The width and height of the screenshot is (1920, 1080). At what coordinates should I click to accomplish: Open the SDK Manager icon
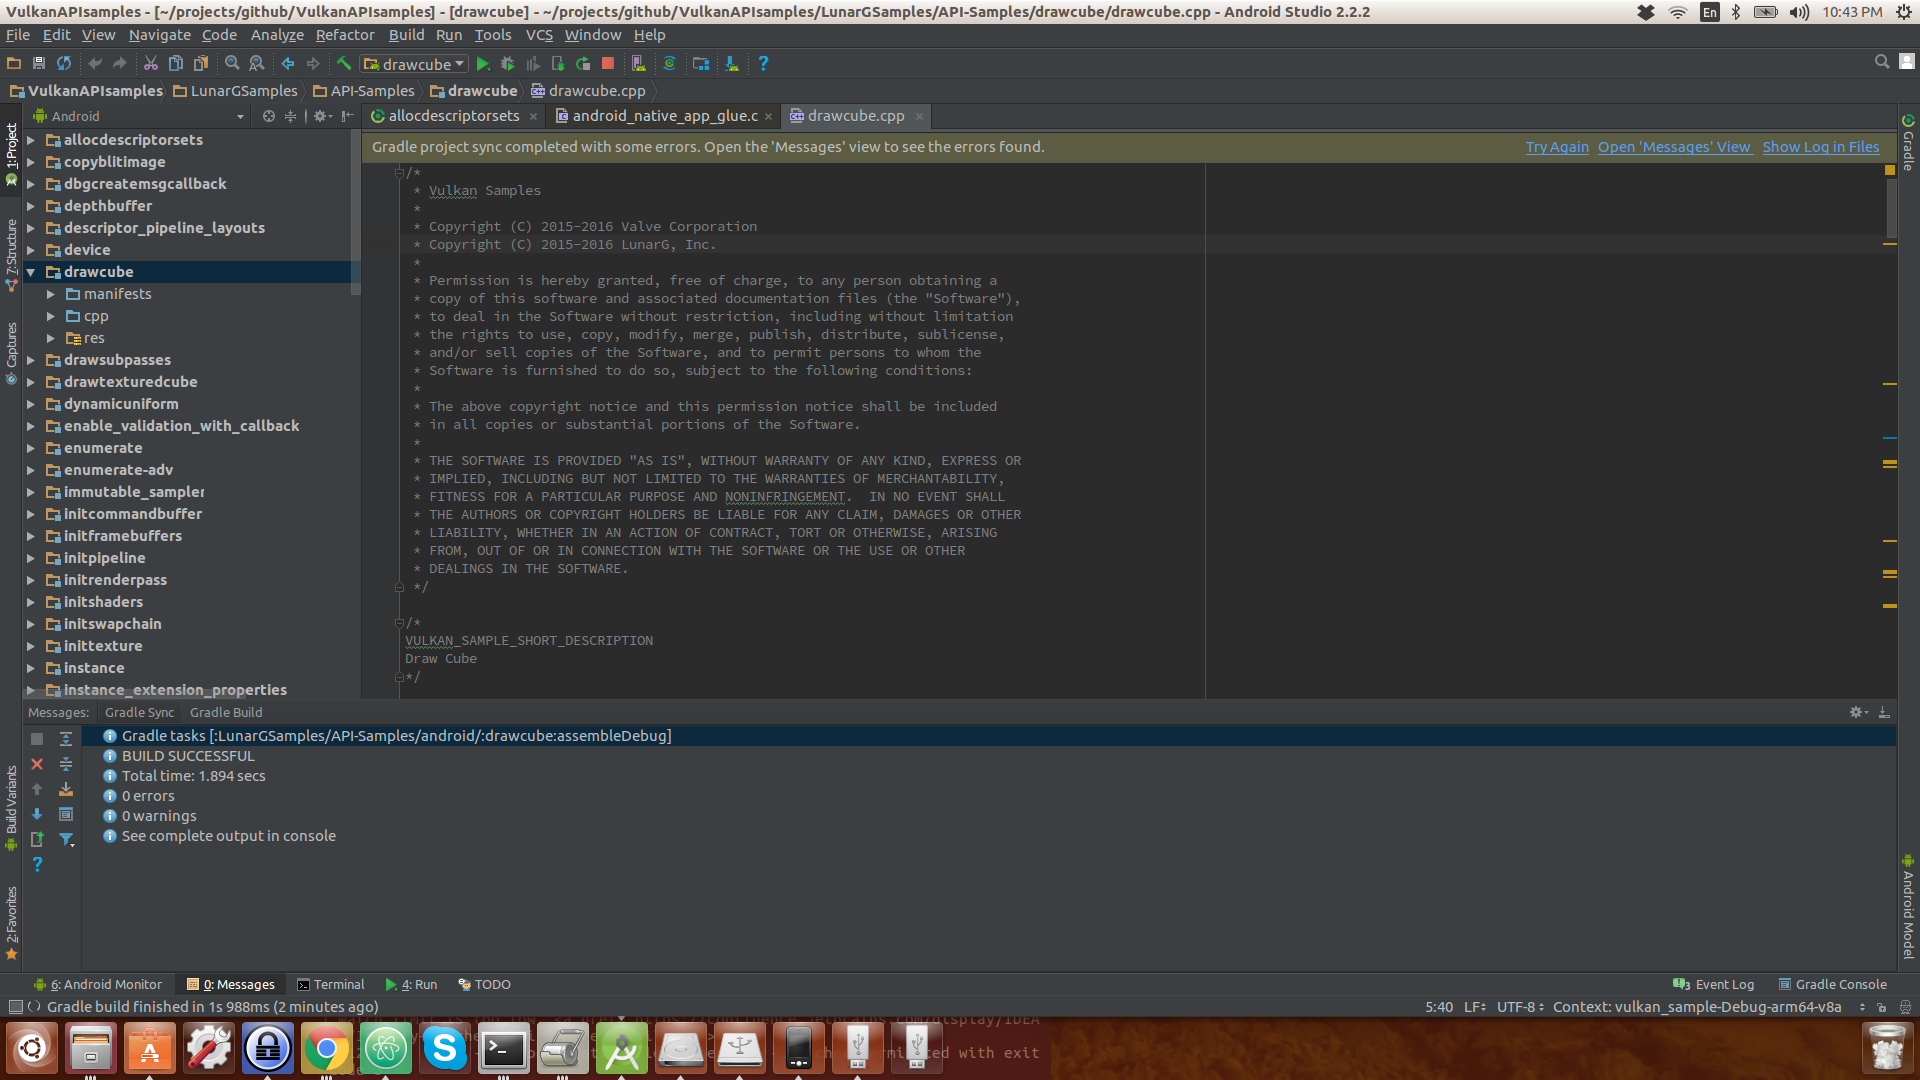point(732,63)
